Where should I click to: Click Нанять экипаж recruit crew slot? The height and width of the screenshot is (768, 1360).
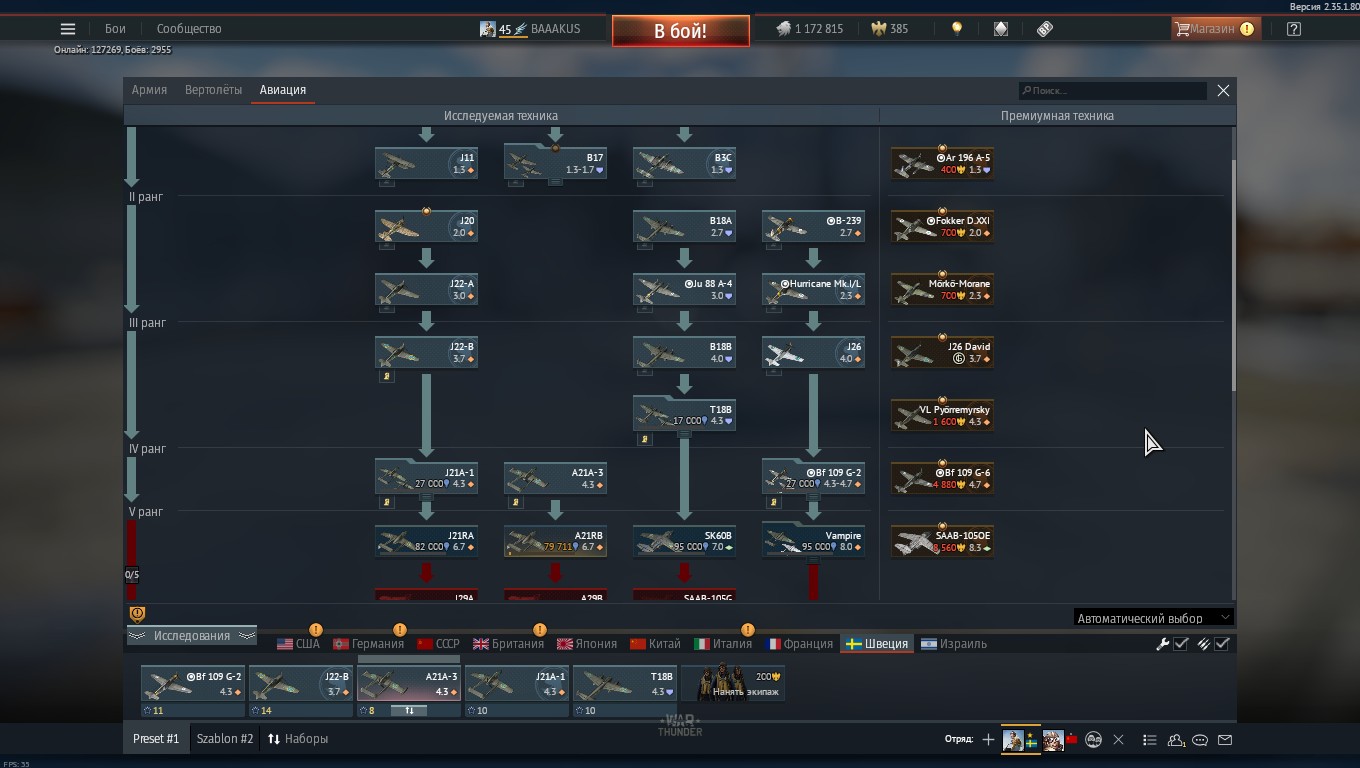point(732,685)
